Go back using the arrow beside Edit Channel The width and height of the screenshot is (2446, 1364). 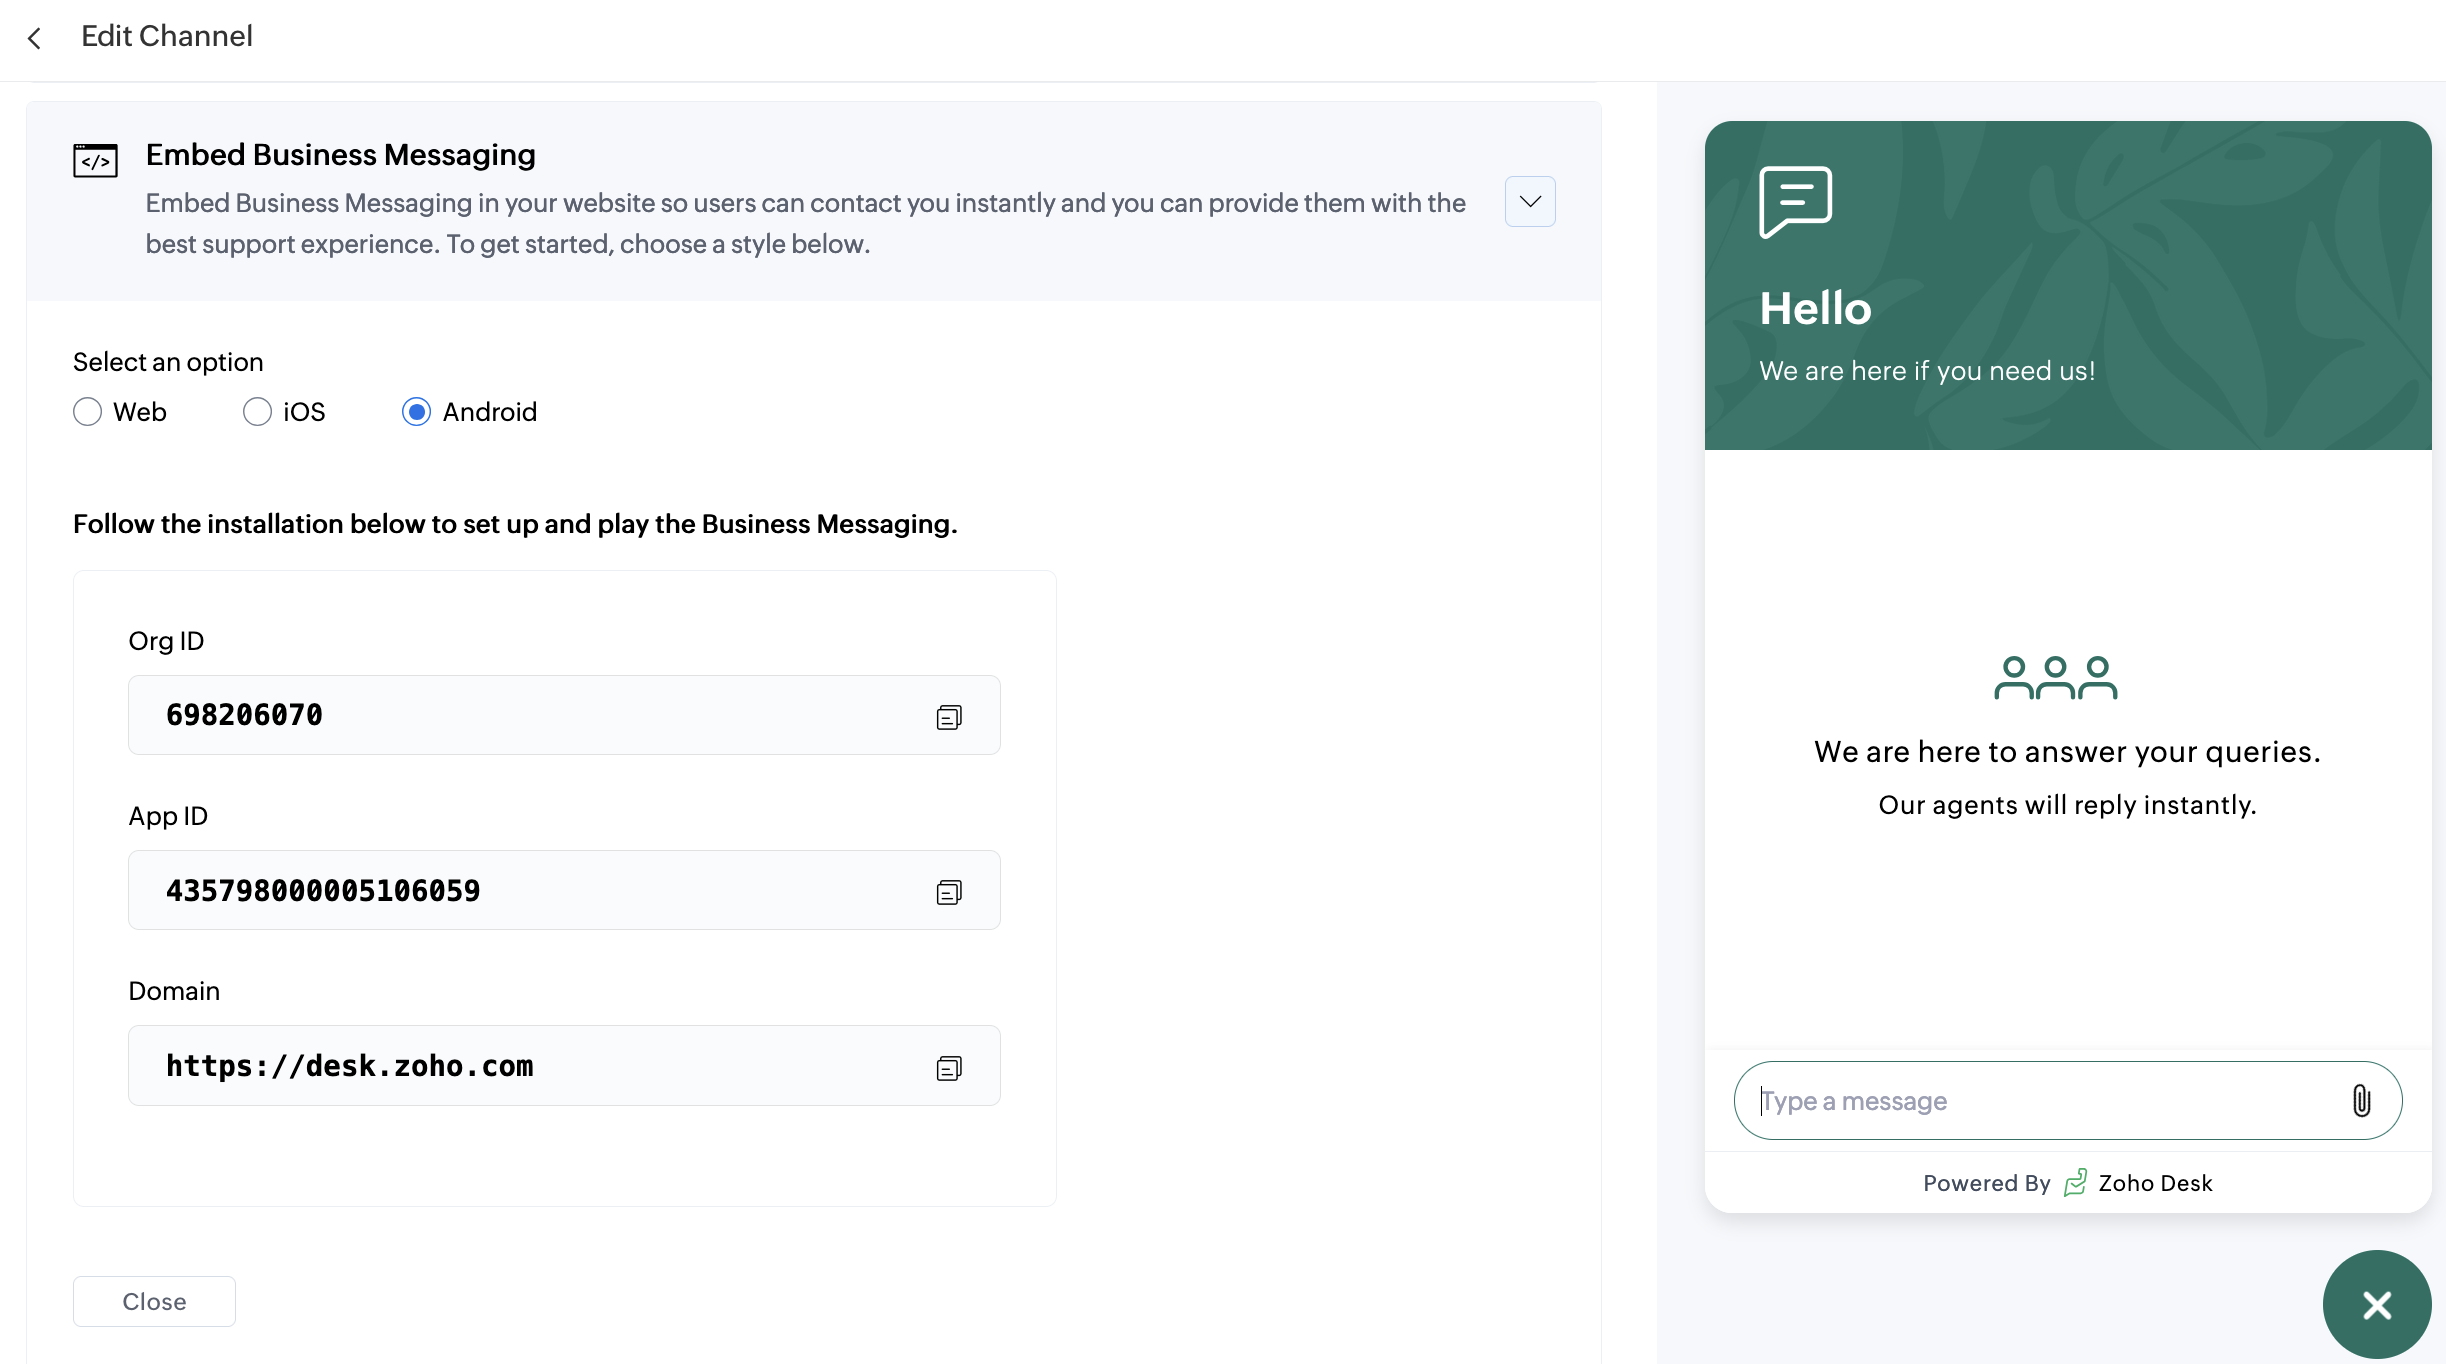[35, 39]
